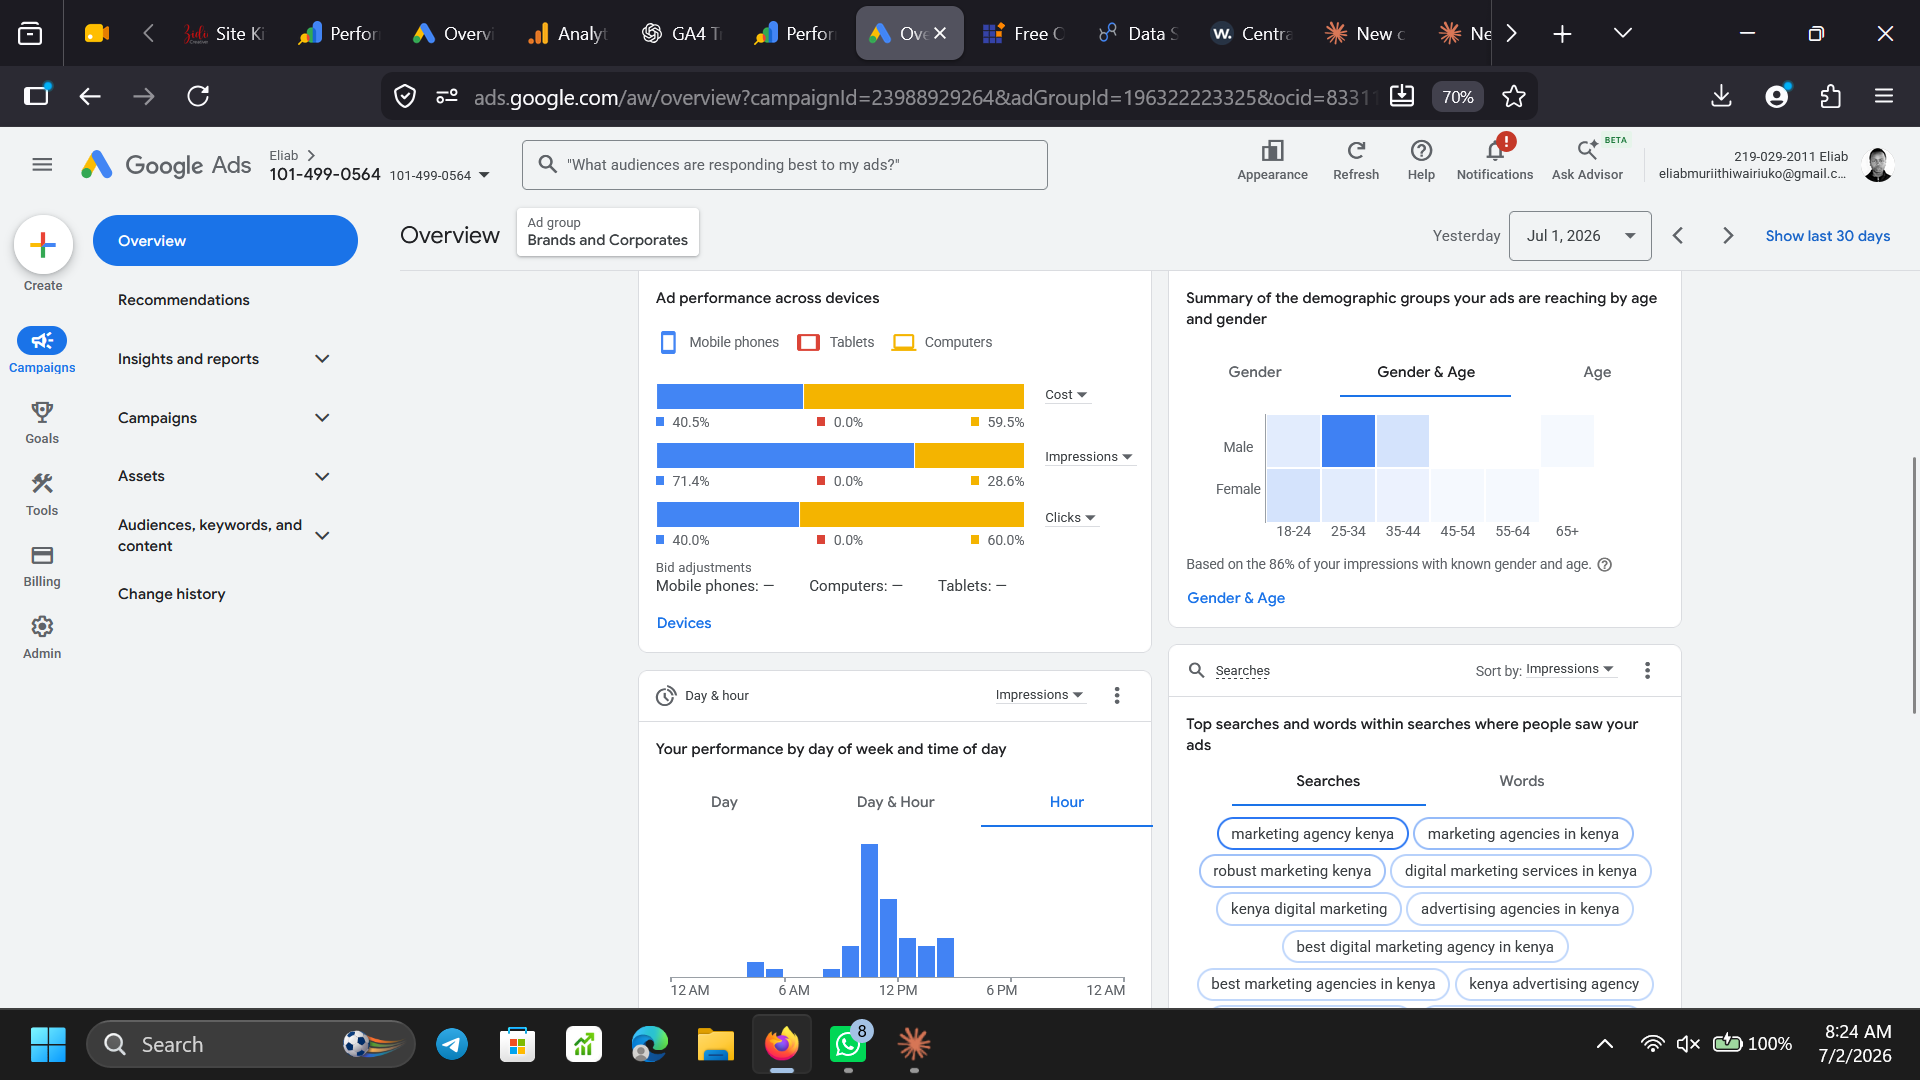Select the Age tab
This screenshot has width=1920, height=1080.
tap(1597, 372)
